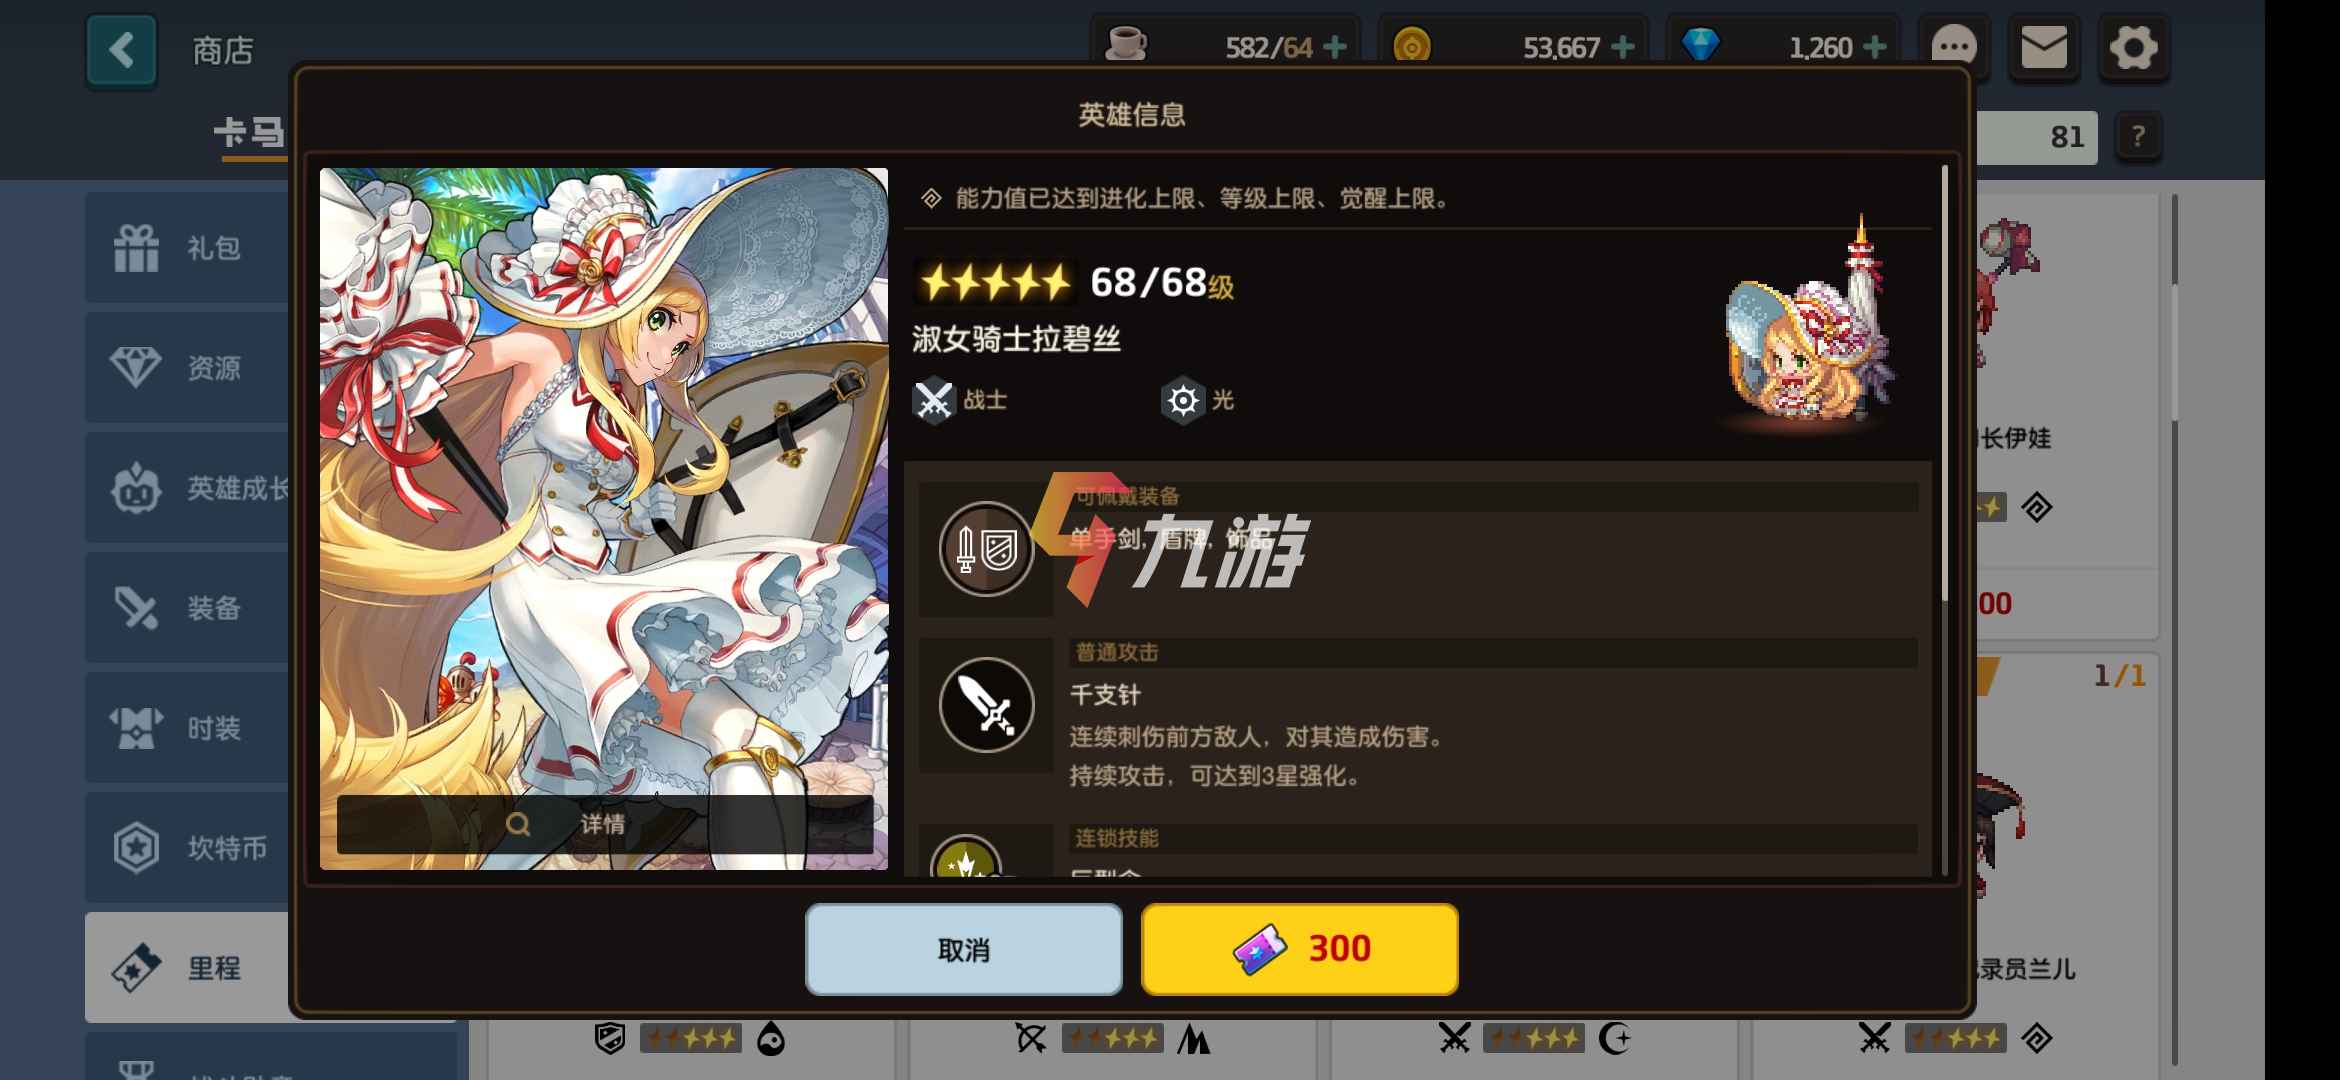This screenshot has height=1080, width=2340.
Task: Purchase hero with 300 tickets button
Action: (x=1299, y=949)
